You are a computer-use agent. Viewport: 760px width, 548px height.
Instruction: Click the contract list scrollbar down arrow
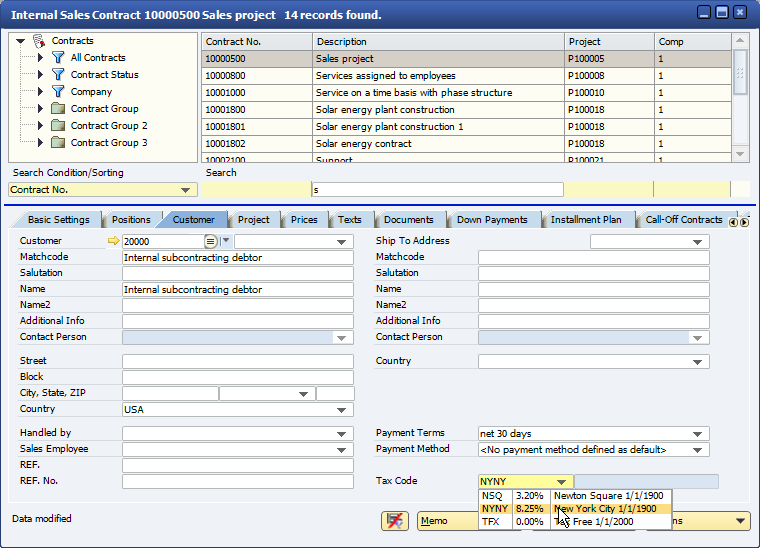740,154
